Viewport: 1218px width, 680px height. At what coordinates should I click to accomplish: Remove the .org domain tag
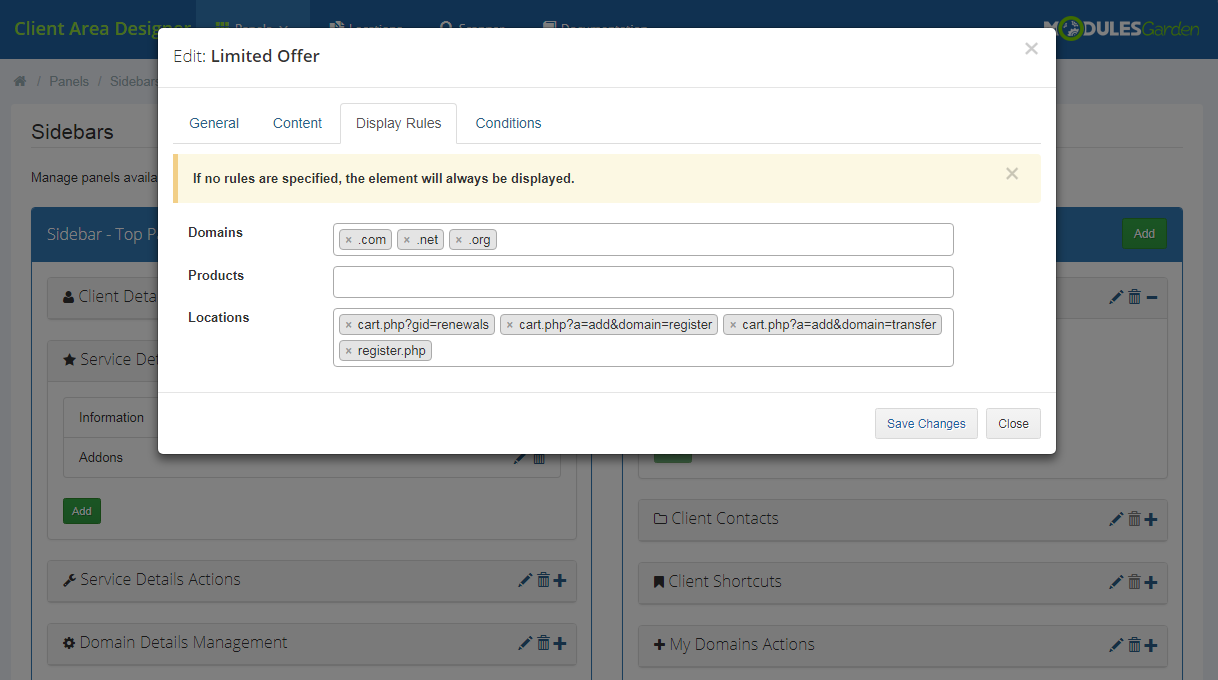tap(458, 240)
